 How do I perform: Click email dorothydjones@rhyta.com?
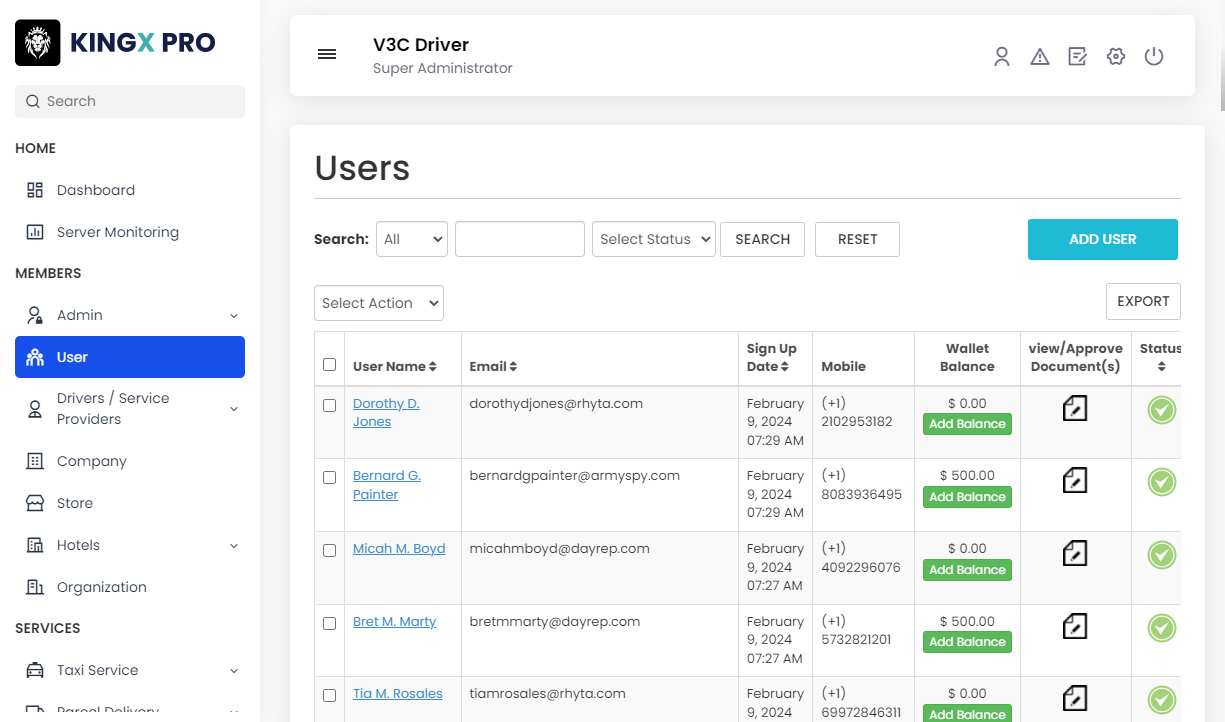(556, 403)
